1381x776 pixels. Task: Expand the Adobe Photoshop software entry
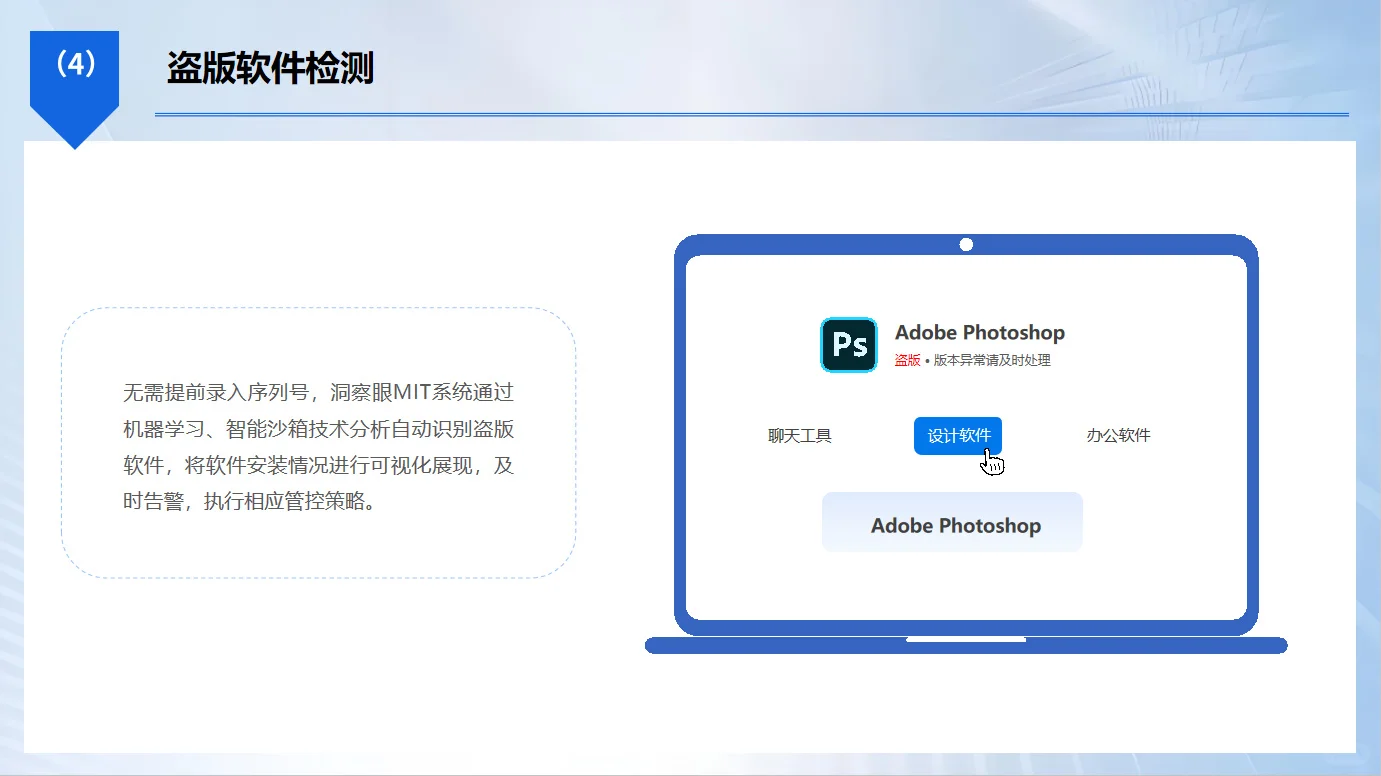951,522
